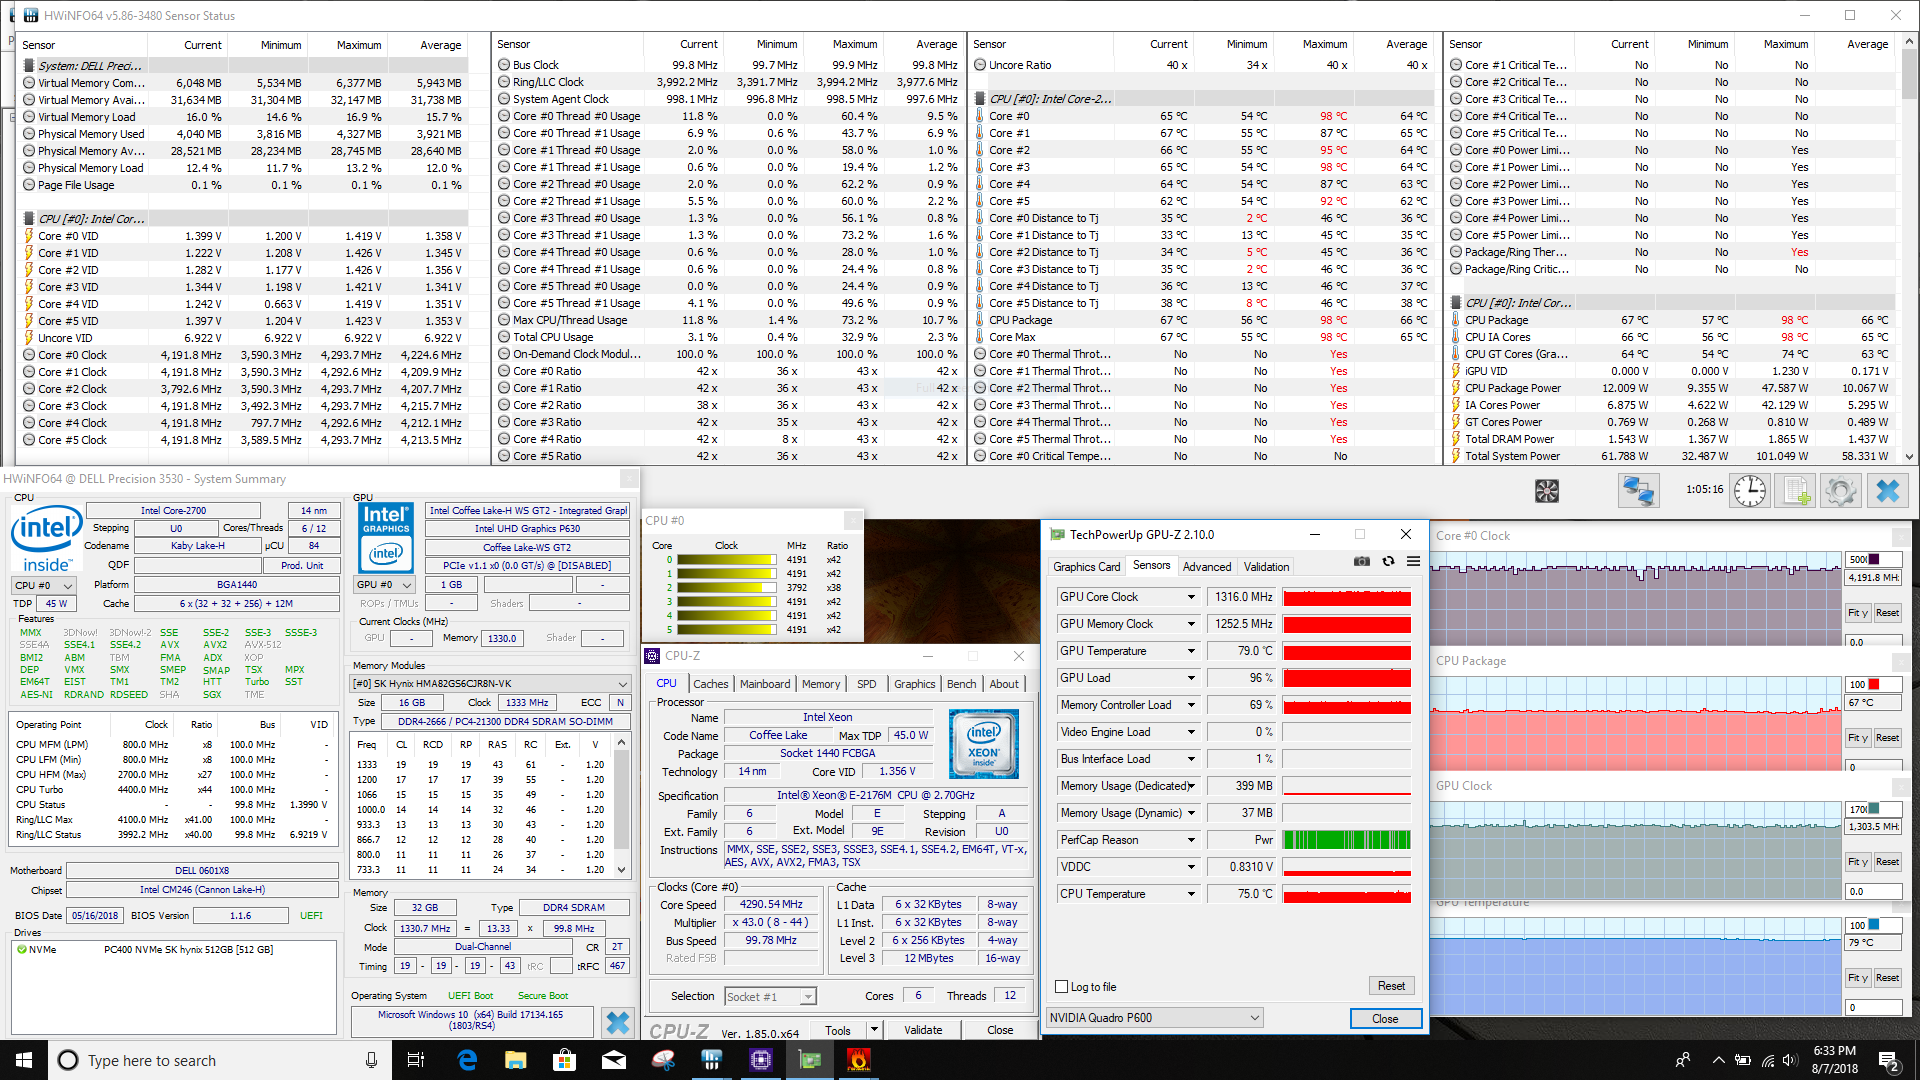The image size is (1920, 1080).
Task: Click GPU-Z refresh icon
Action: coord(1388,562)
